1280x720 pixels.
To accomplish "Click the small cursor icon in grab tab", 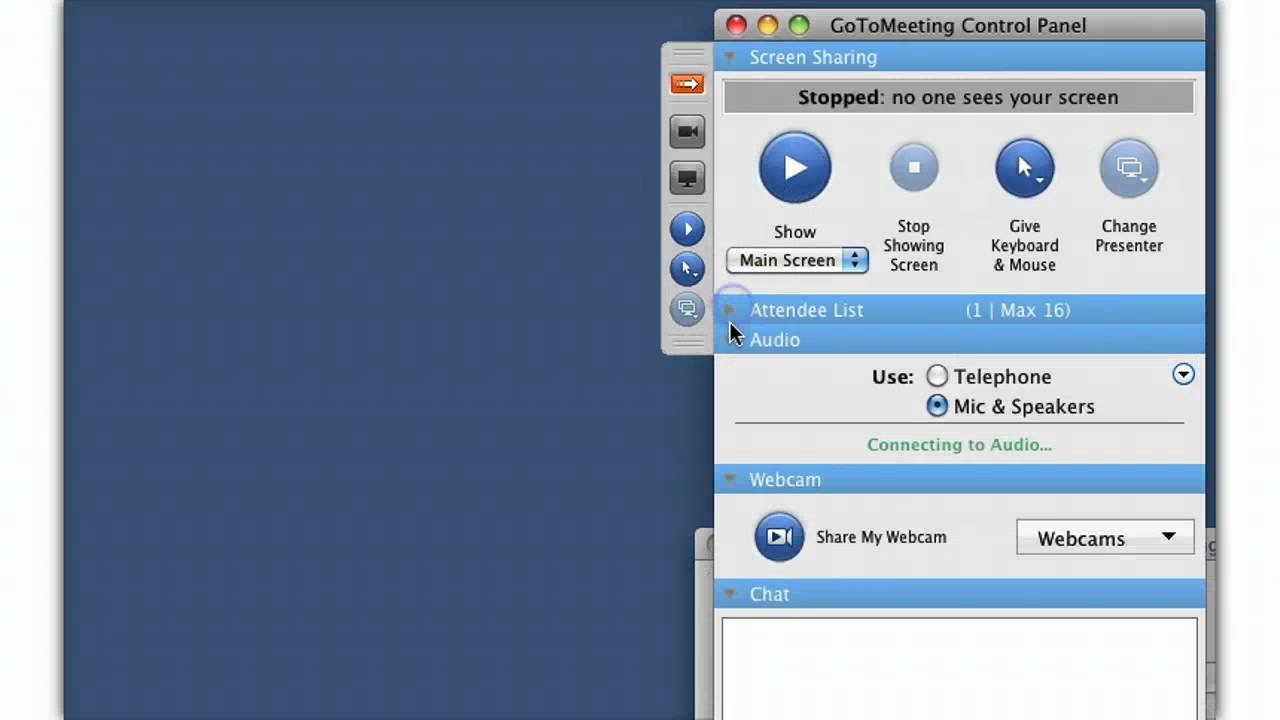I will 687,269.
